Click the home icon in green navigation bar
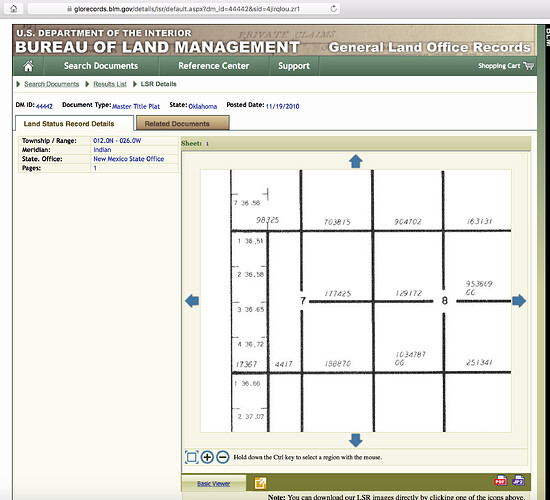This screenshot has width=550, height=500. [28, 66]
